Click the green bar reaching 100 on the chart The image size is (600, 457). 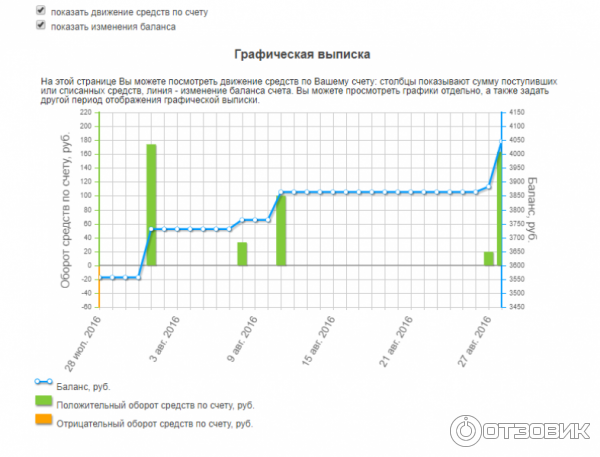(281, 230)
